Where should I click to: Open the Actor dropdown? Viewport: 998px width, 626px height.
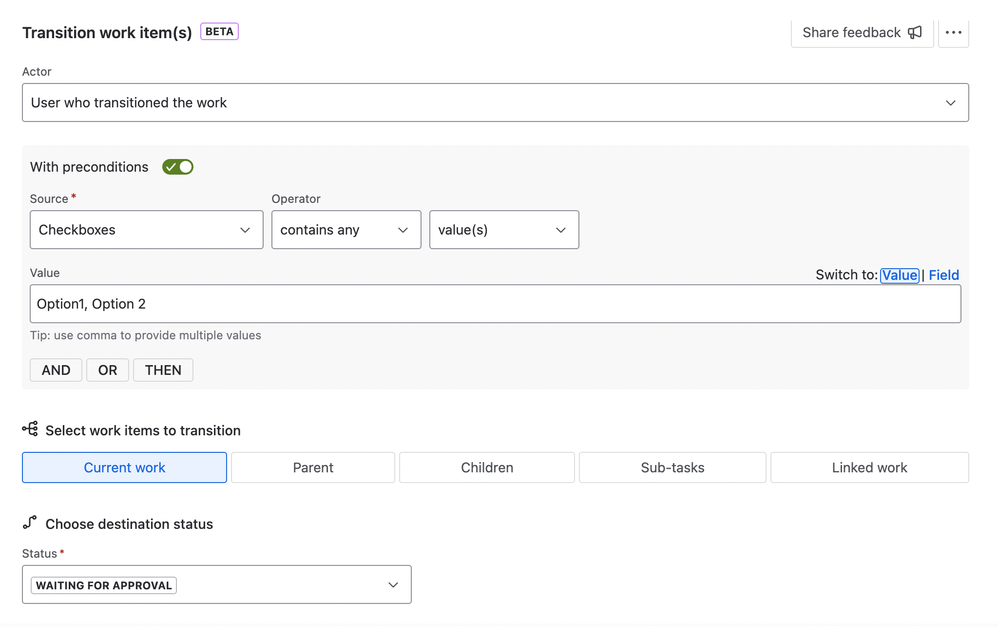(x=495, y=103)
